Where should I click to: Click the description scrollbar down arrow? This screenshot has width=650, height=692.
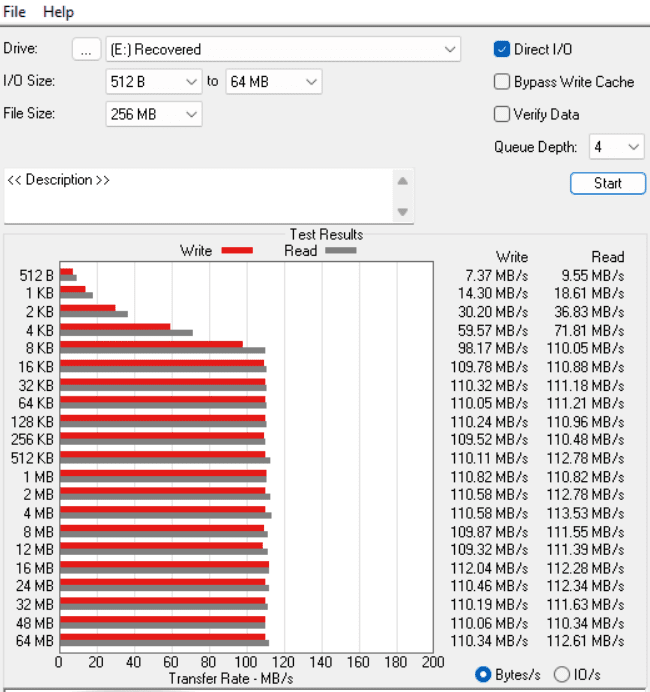402,212
